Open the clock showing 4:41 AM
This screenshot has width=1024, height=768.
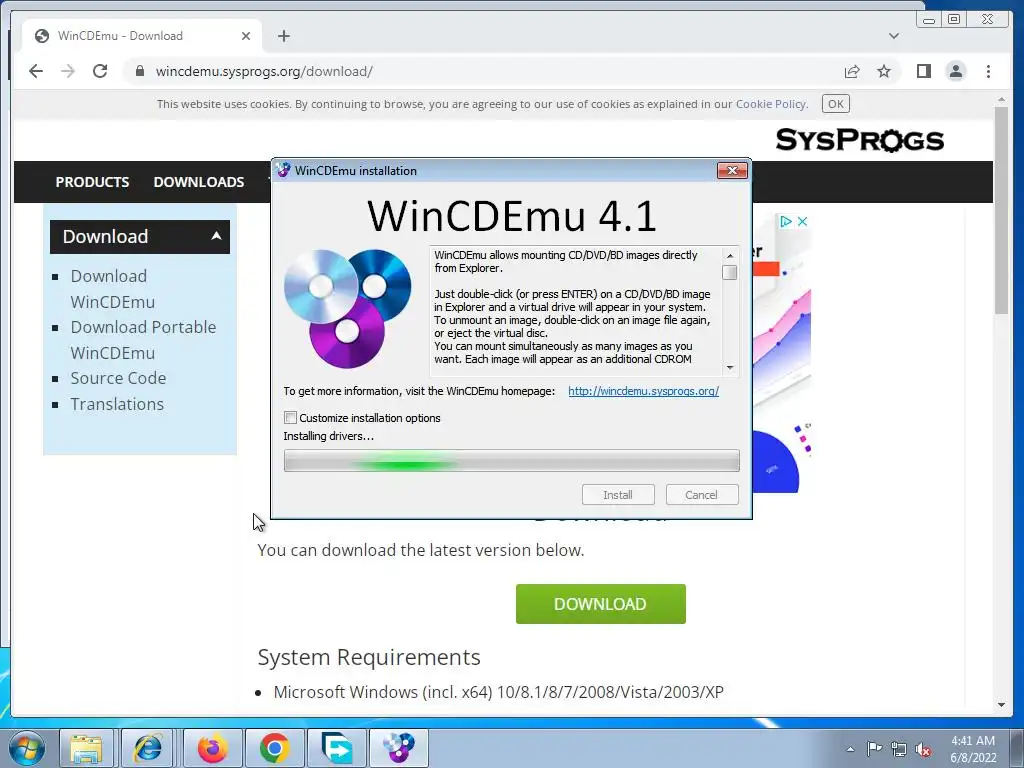point(973,749)
